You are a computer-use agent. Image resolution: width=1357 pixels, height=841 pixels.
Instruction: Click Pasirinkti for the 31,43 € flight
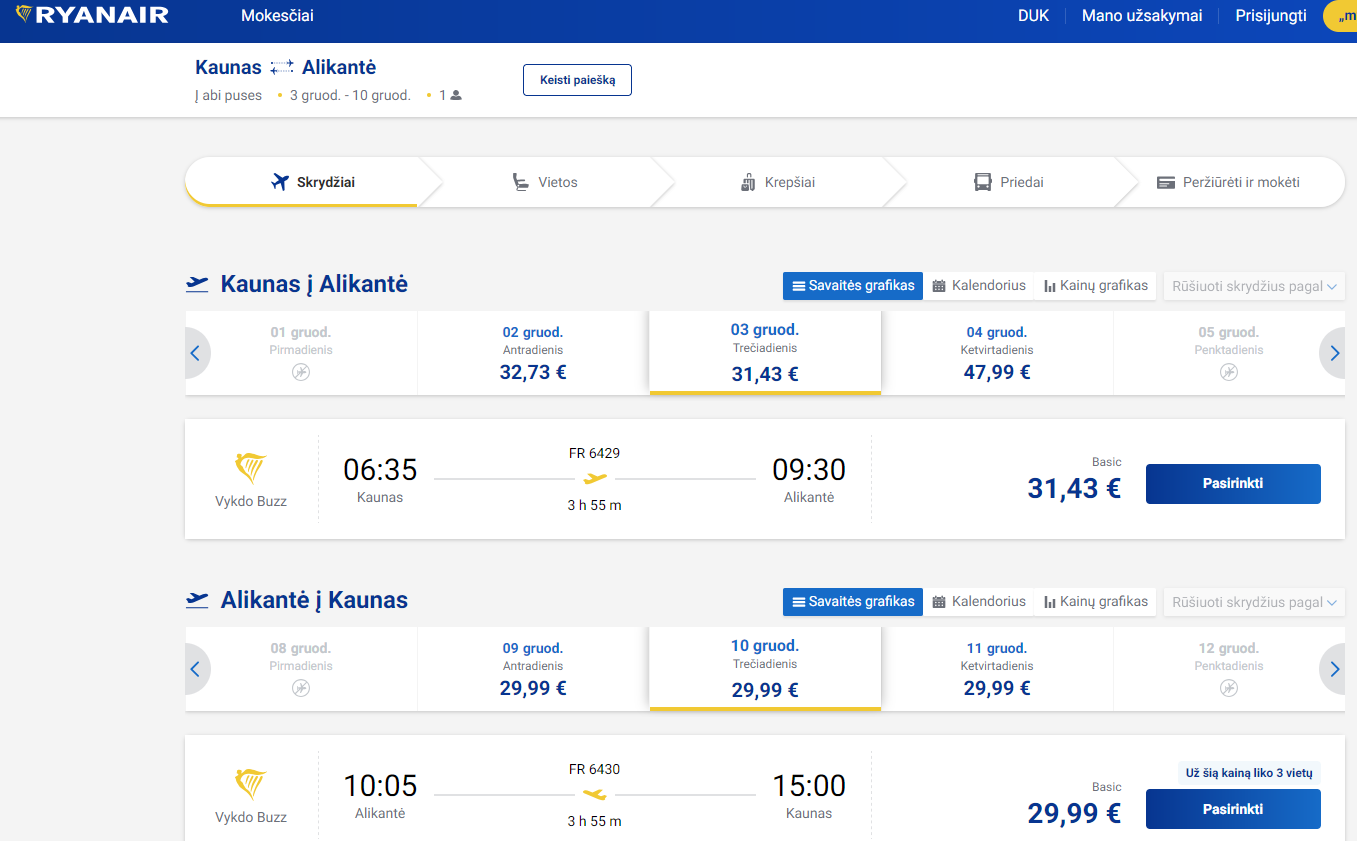(x=1232, y=484)
